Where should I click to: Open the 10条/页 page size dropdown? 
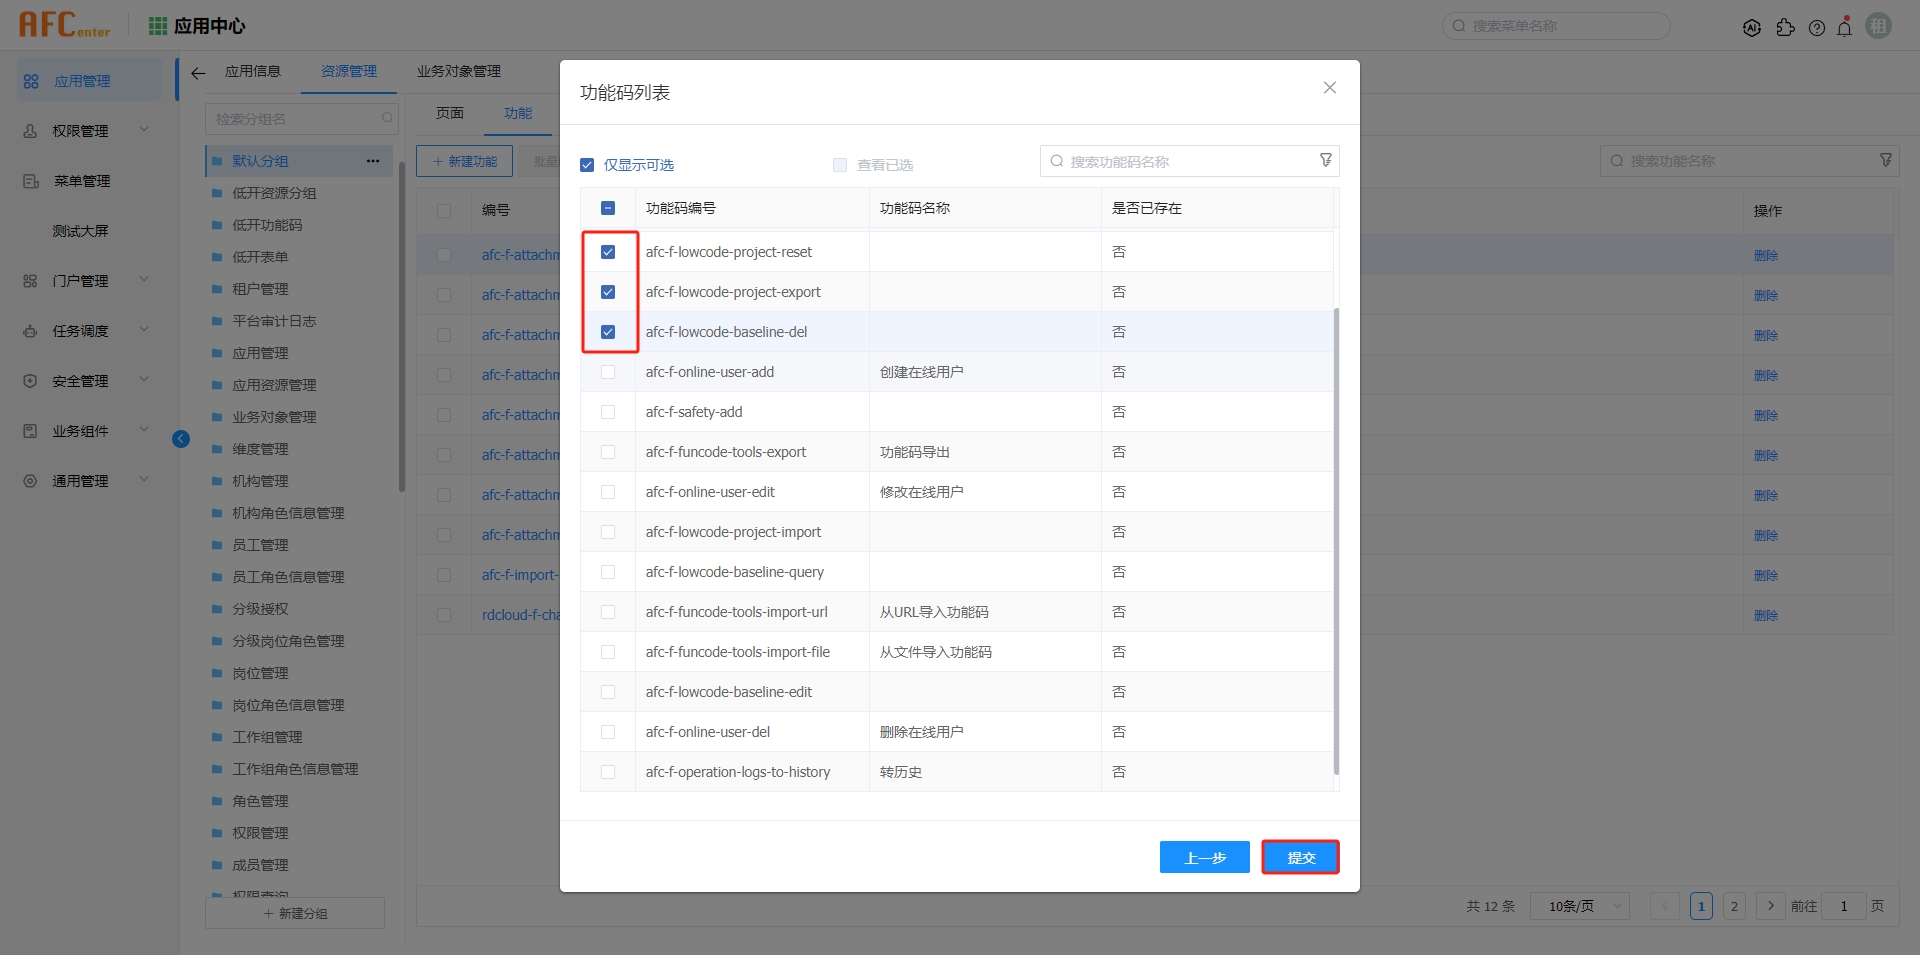[1579, 906]
